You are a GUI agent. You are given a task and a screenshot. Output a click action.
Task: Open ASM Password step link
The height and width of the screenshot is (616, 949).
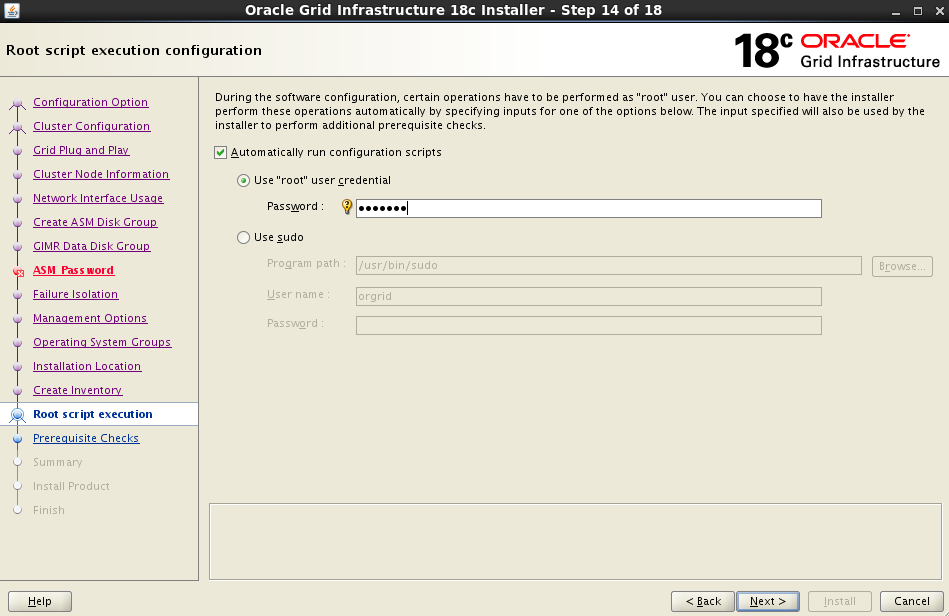pos(73,270)
